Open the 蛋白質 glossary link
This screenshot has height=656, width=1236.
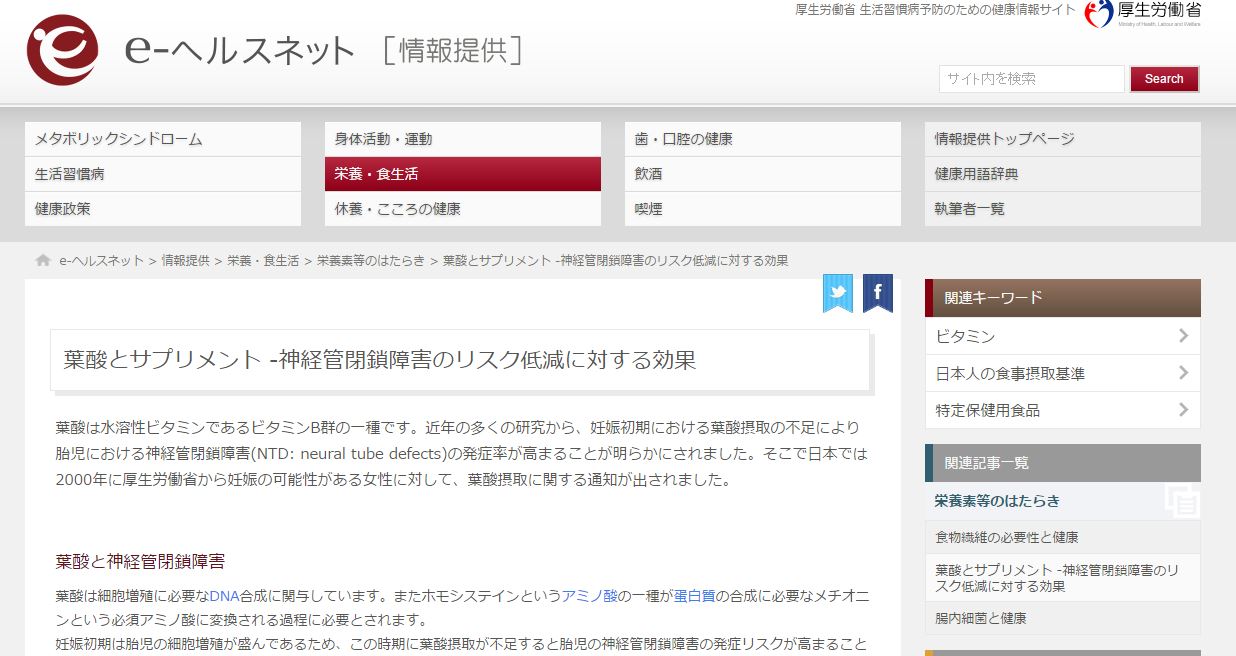(x=694, y=596)
